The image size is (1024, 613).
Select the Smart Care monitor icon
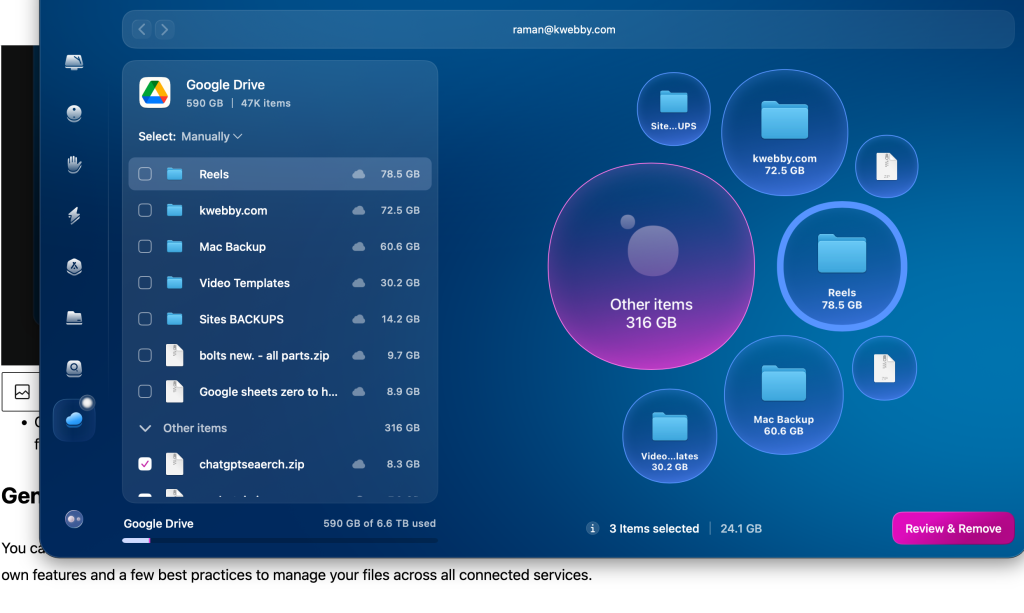74,62
